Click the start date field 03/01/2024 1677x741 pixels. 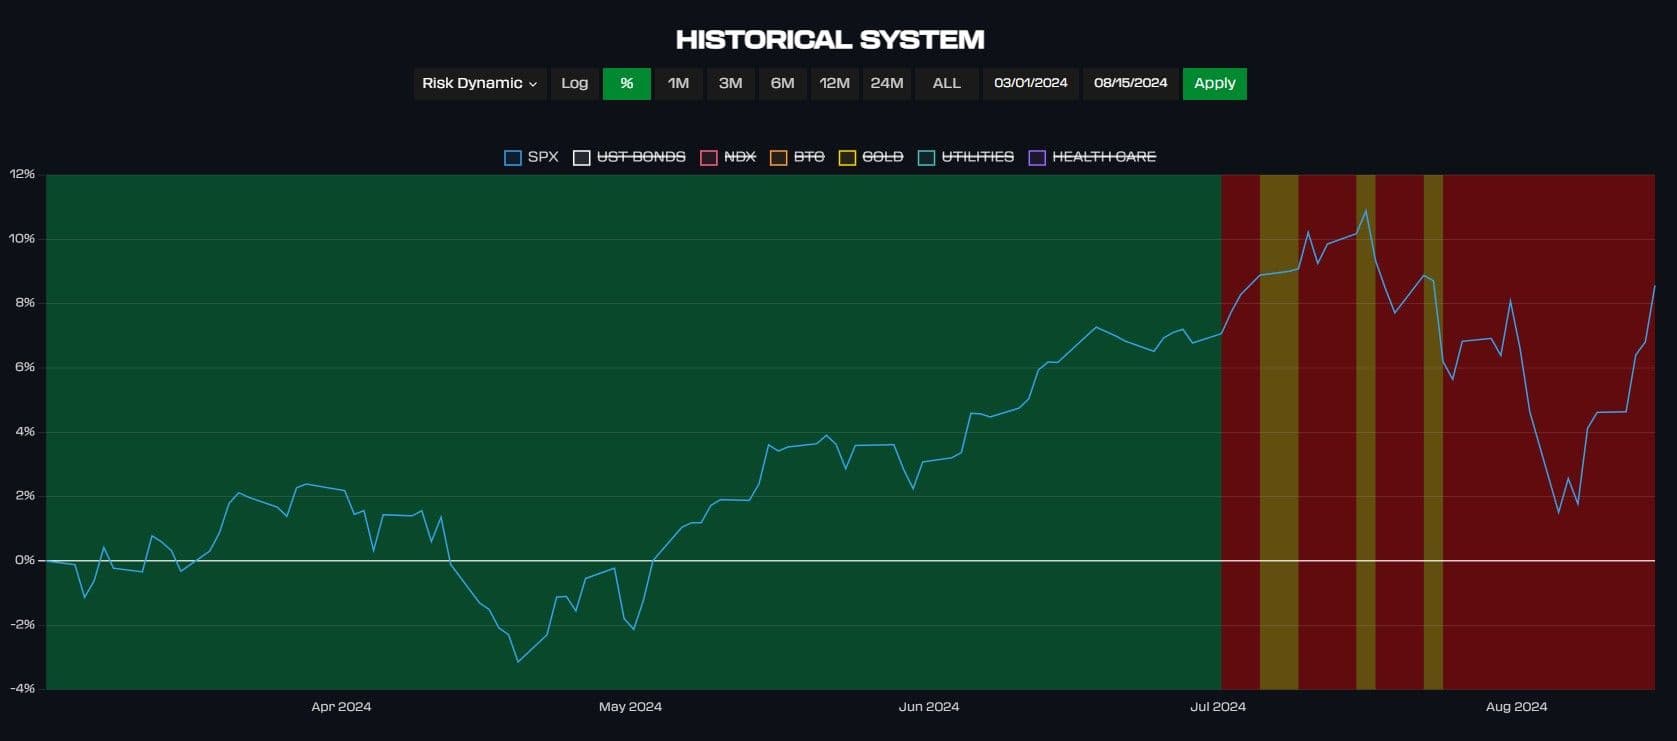pyautogui.click(x=1030, y=83)
